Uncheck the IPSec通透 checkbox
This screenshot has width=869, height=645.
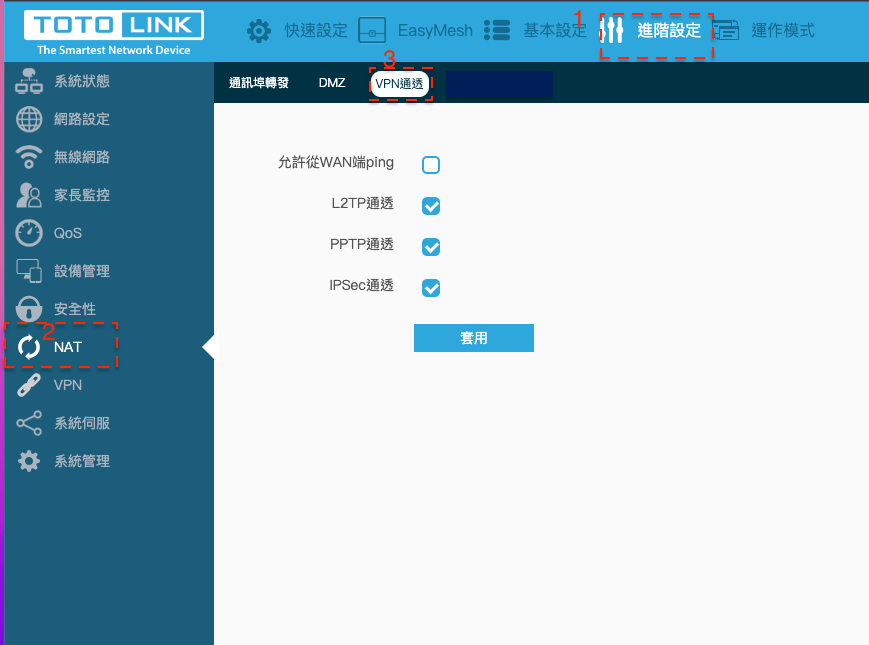click(431, 288)
